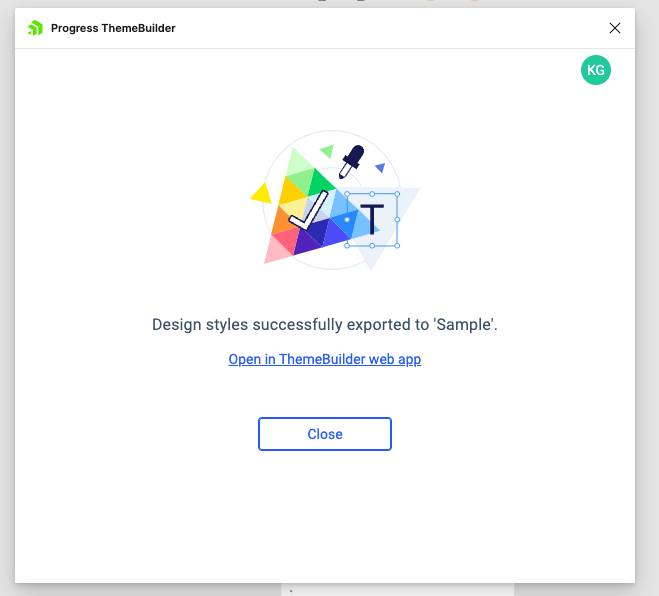The height and width of the screenshot is (596, 659).
Task: Click the Progress logo icon
Action: [35, 28]
